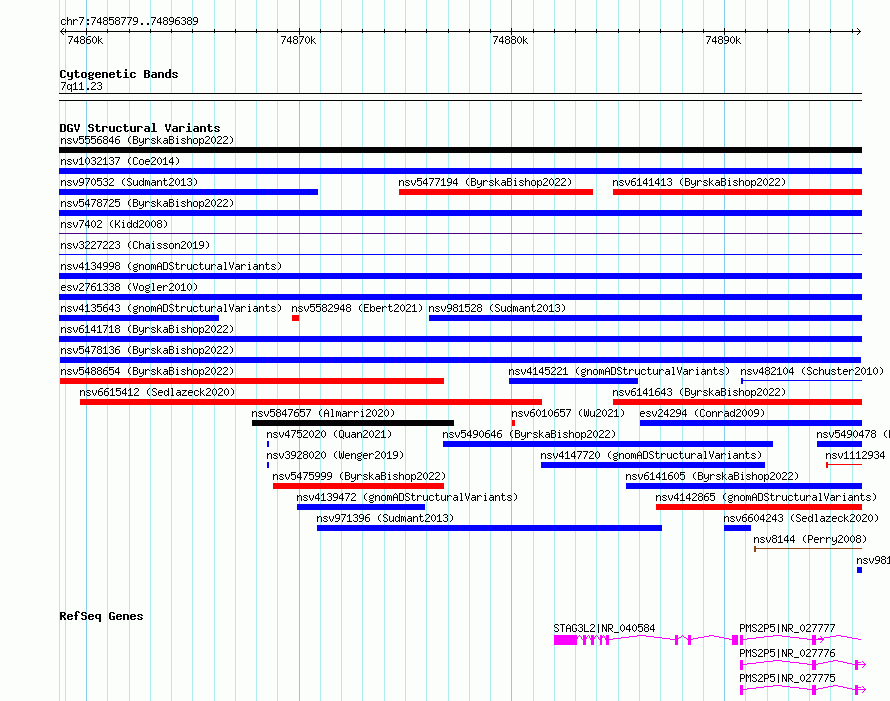Viewport: 890px width, 701px height.
Task: Click the blue nsv971396 variant bar
Action: [x=489, y=528]
